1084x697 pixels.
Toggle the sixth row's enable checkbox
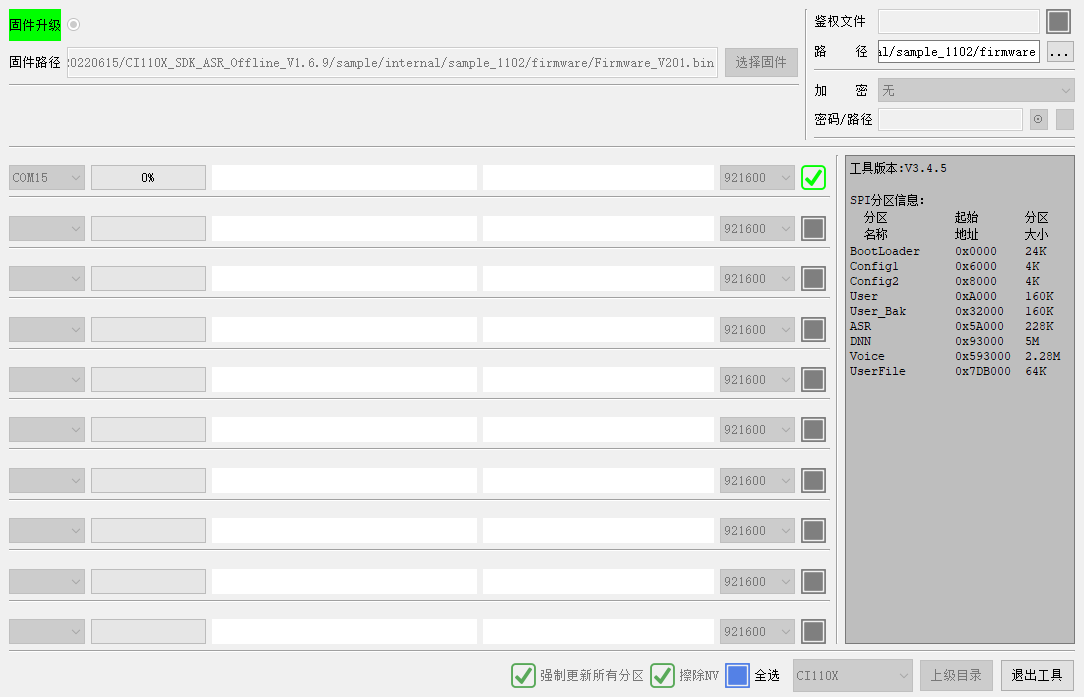click(813, 429)
